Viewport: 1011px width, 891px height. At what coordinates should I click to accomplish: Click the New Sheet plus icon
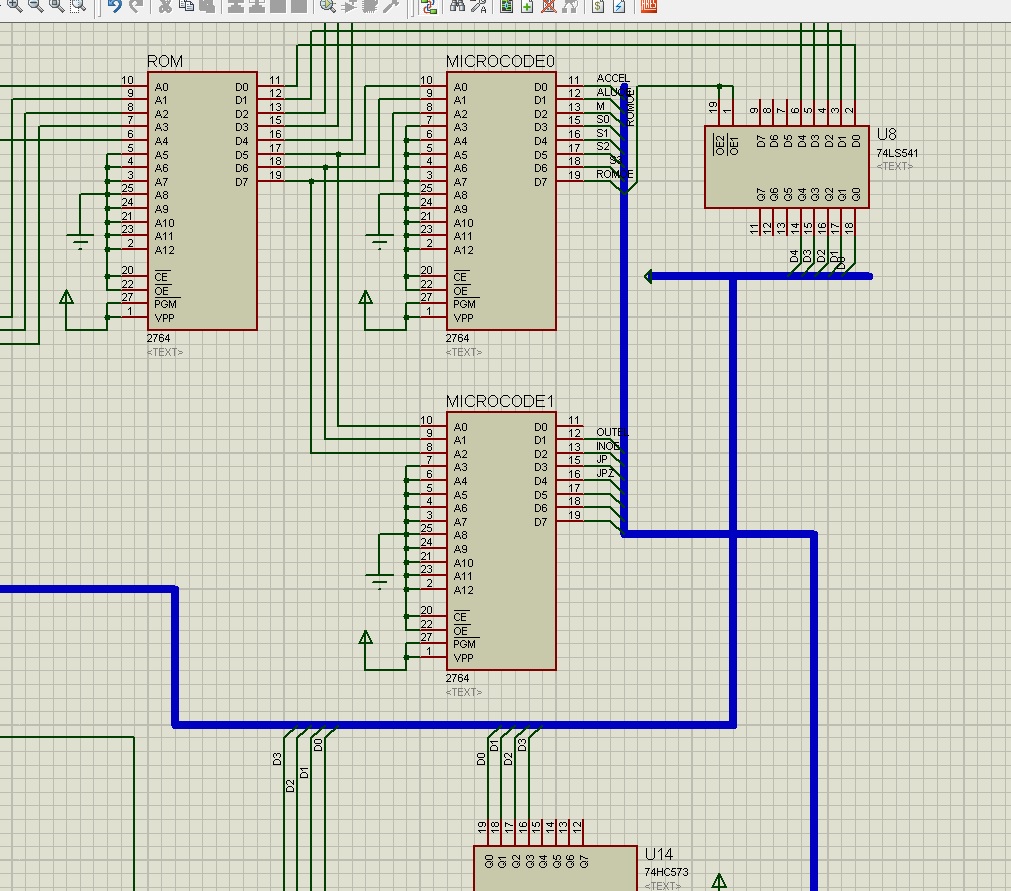click(527, 7)
